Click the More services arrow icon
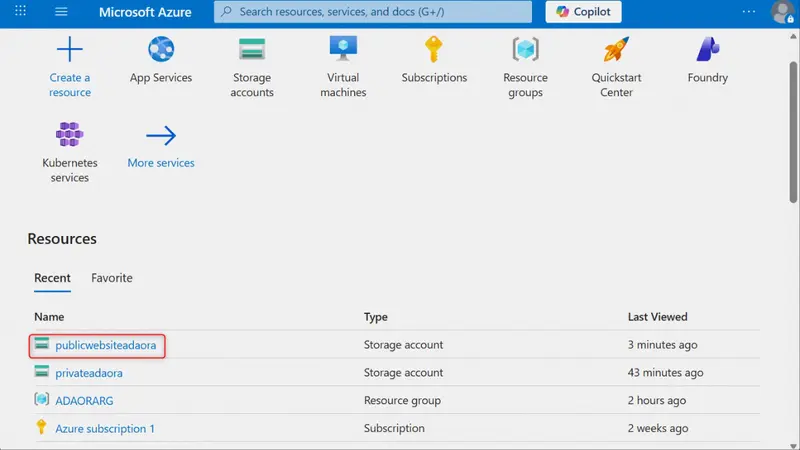 161,135
